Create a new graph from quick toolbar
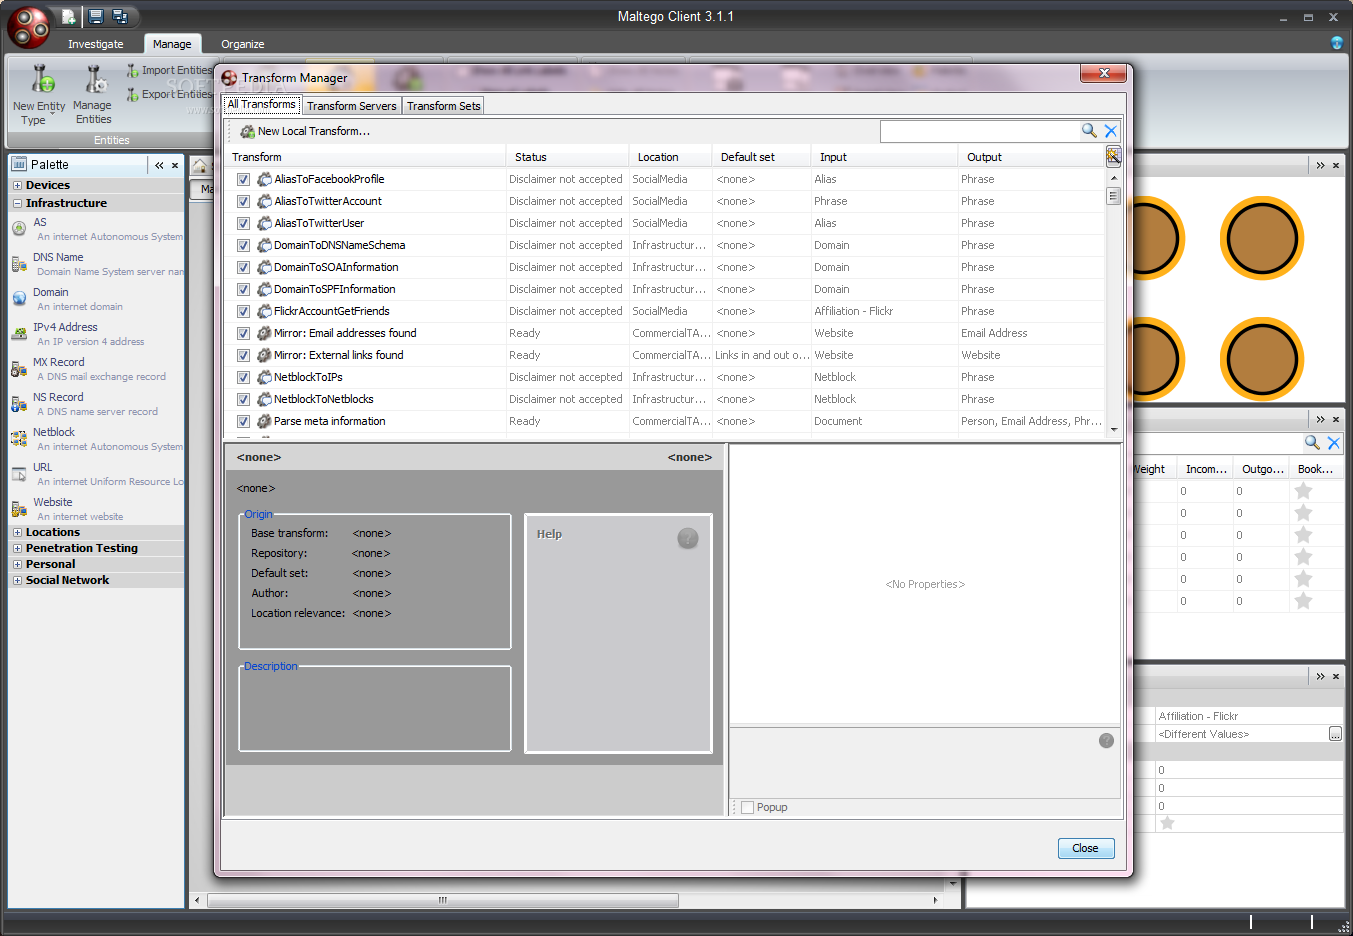Image resolution: width=1353 pixels, height=936 pixels. 68,16
